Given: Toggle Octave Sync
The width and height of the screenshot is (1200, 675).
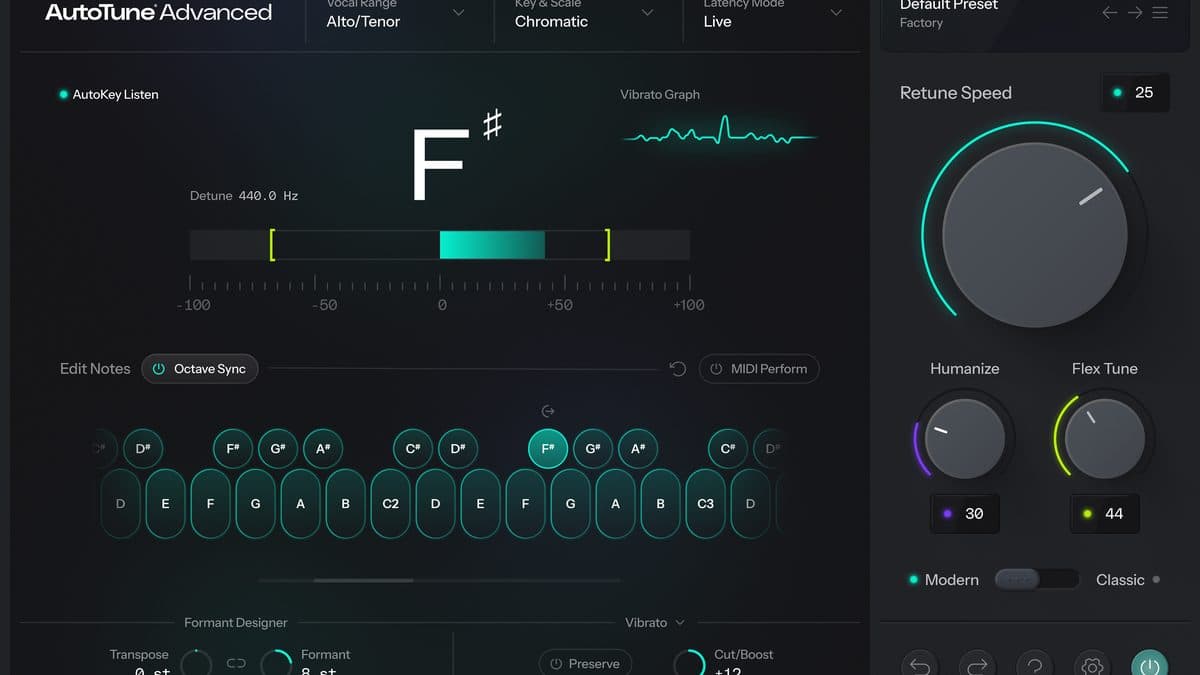Looking at the screenshot, I should (200, 369).
